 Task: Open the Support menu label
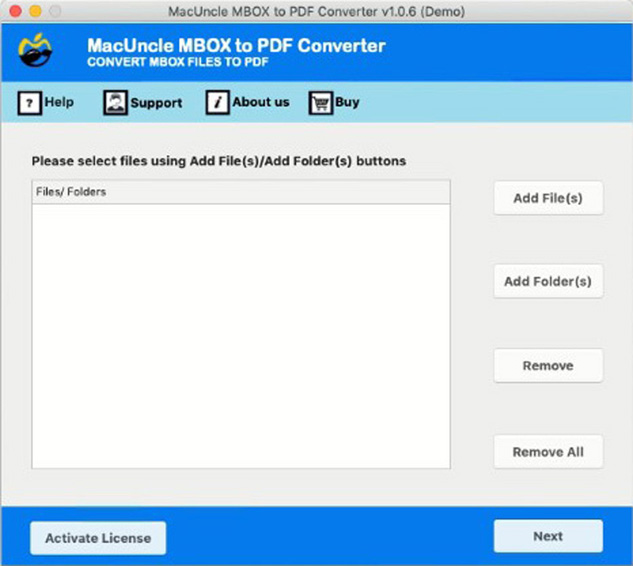[156, 103]
